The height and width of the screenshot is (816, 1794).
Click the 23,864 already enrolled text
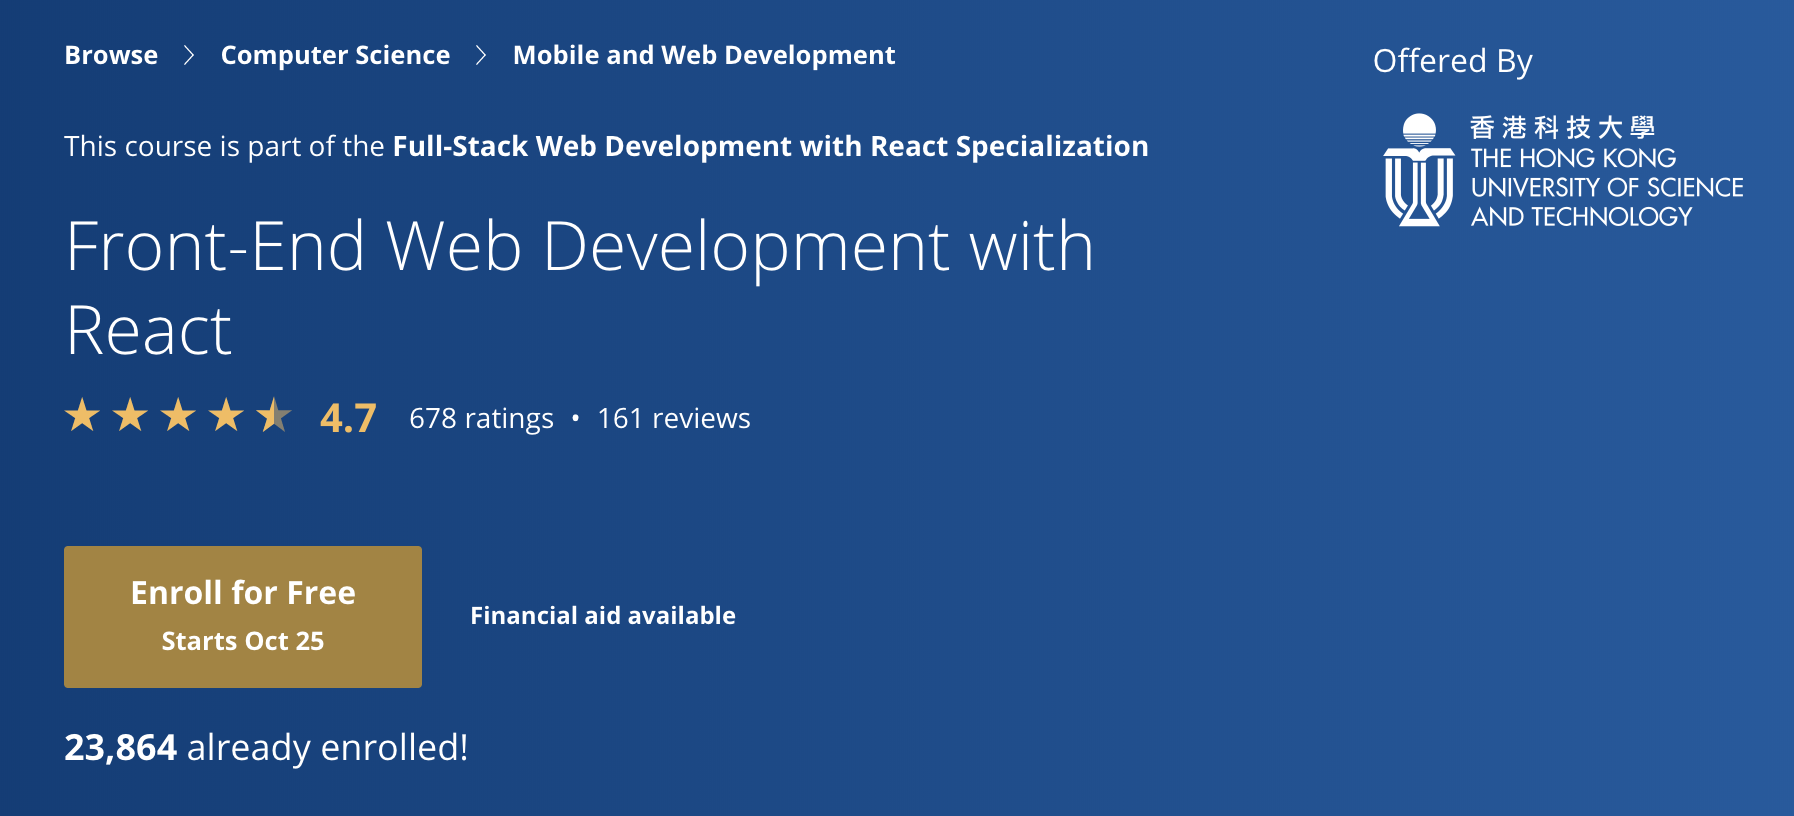click(x=266, y=747)
